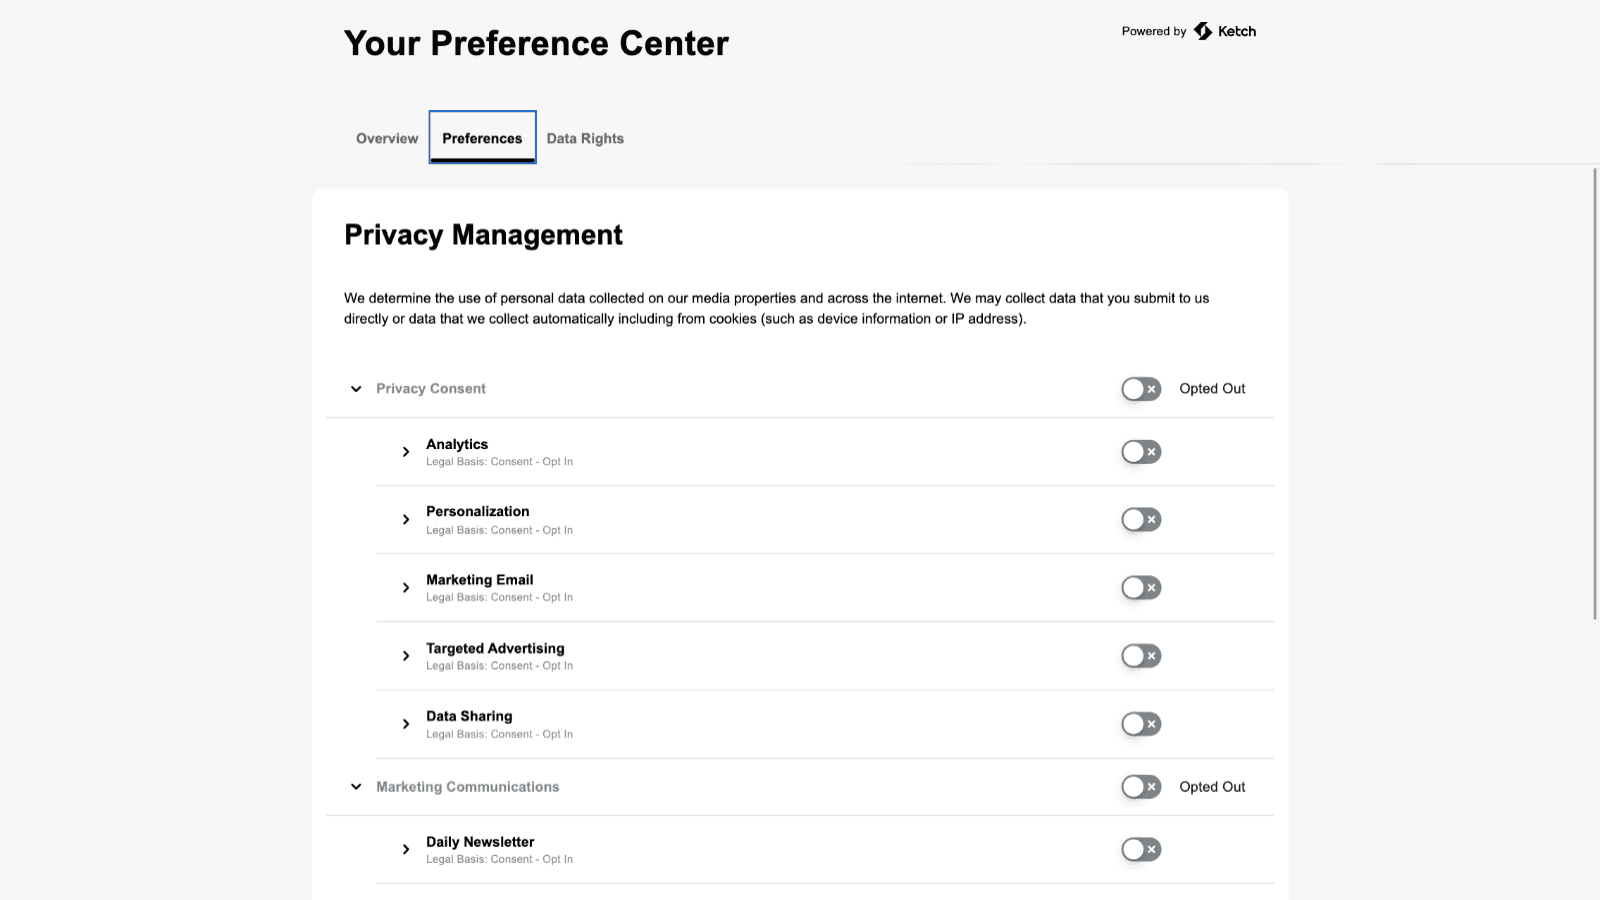Switch on Data Sharing consent
Viewport: 1600px width, 900px height.
(x=1140, y=723)
